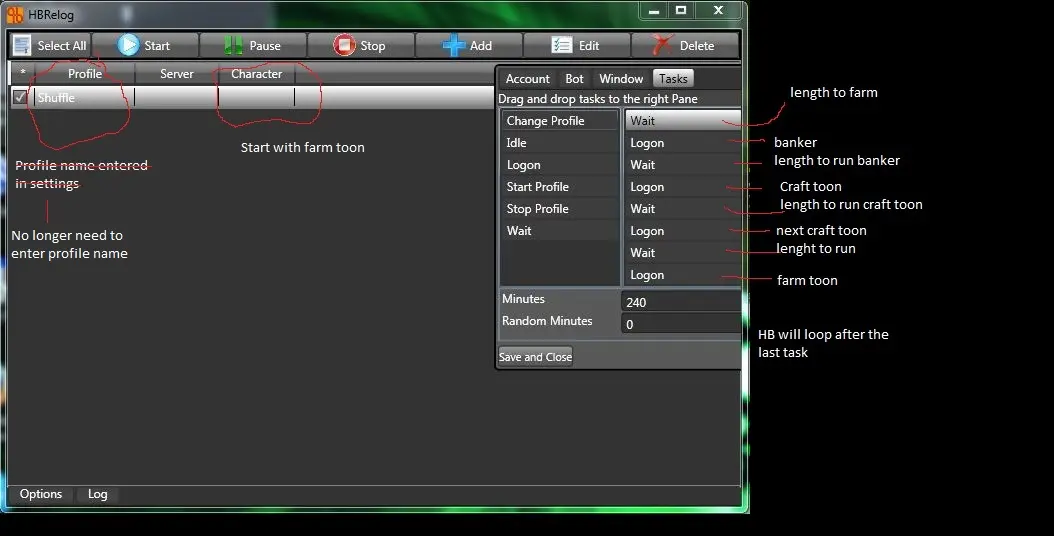
Task: Open Edit via the checklist icon
Action: [562, 46]
